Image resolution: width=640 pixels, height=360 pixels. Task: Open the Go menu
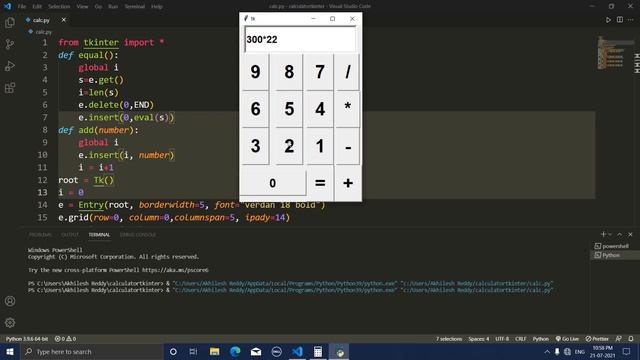pyautogui.click(x=98, y=7)
